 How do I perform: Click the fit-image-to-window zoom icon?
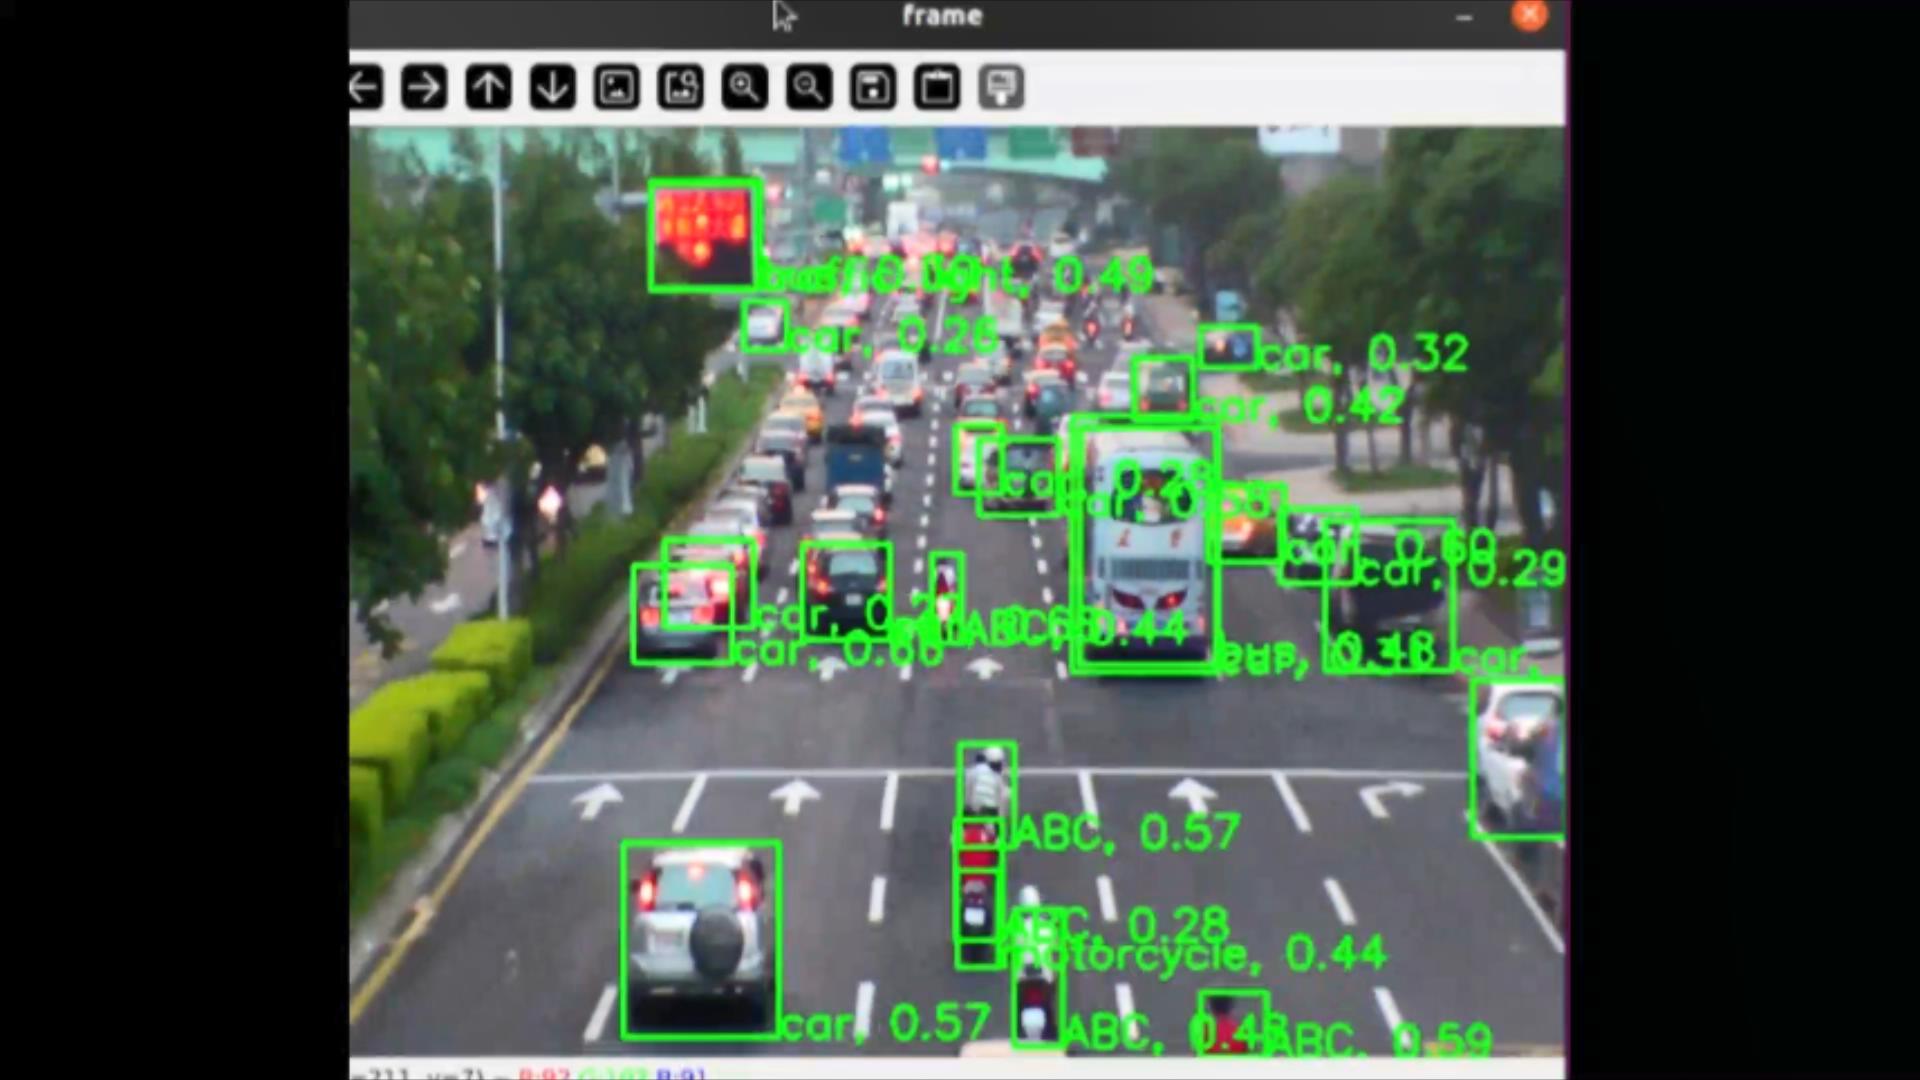681,88
